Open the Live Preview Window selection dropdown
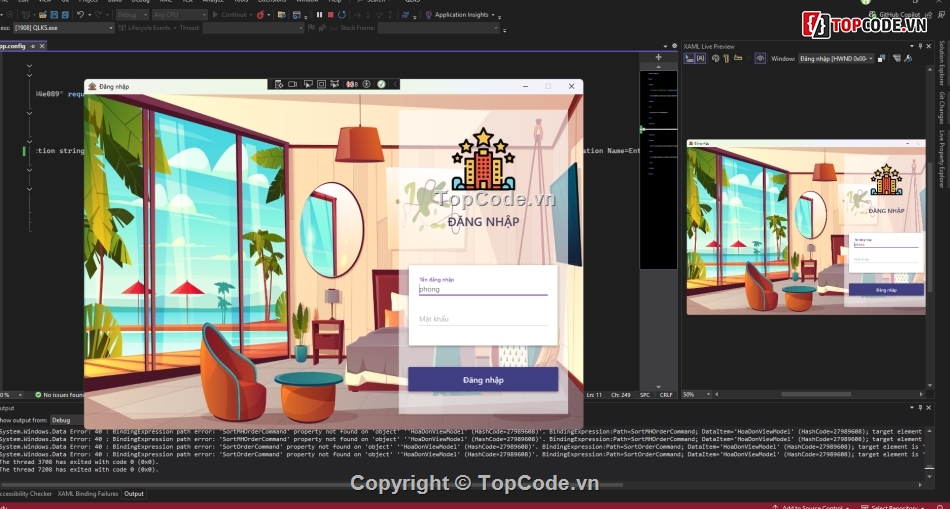The image size is (950, 509). pos(836,59)
